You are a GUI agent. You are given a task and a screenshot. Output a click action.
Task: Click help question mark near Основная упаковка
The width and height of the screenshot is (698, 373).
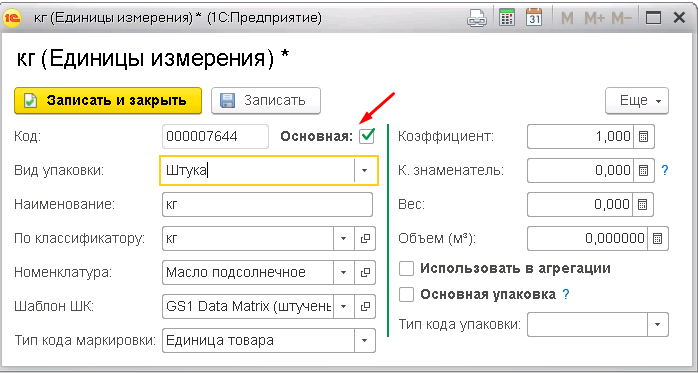tap(565, 295)
